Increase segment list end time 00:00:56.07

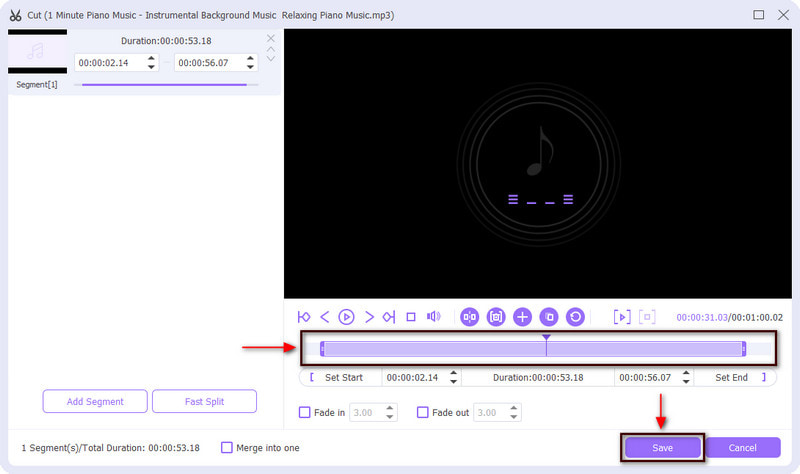pos(250,58)
